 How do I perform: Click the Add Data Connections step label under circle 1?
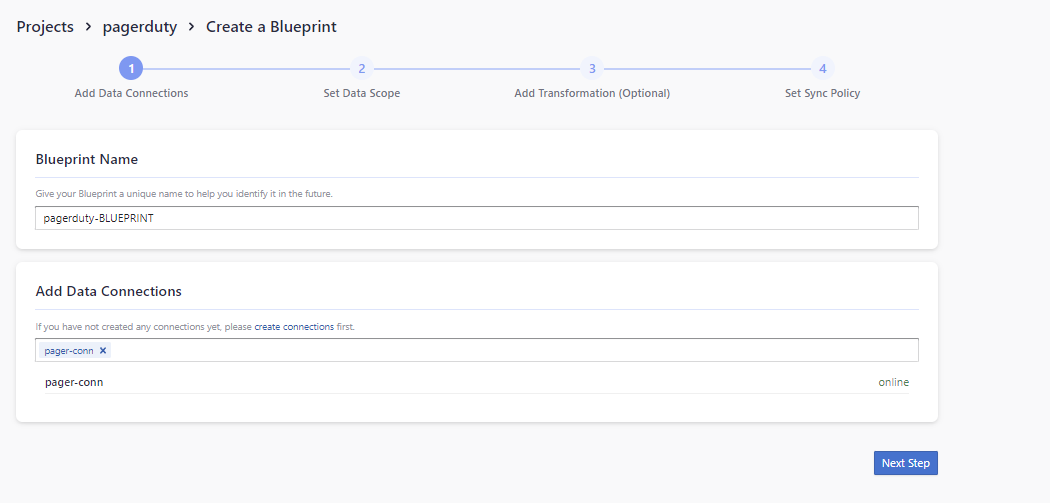[131, 93]
